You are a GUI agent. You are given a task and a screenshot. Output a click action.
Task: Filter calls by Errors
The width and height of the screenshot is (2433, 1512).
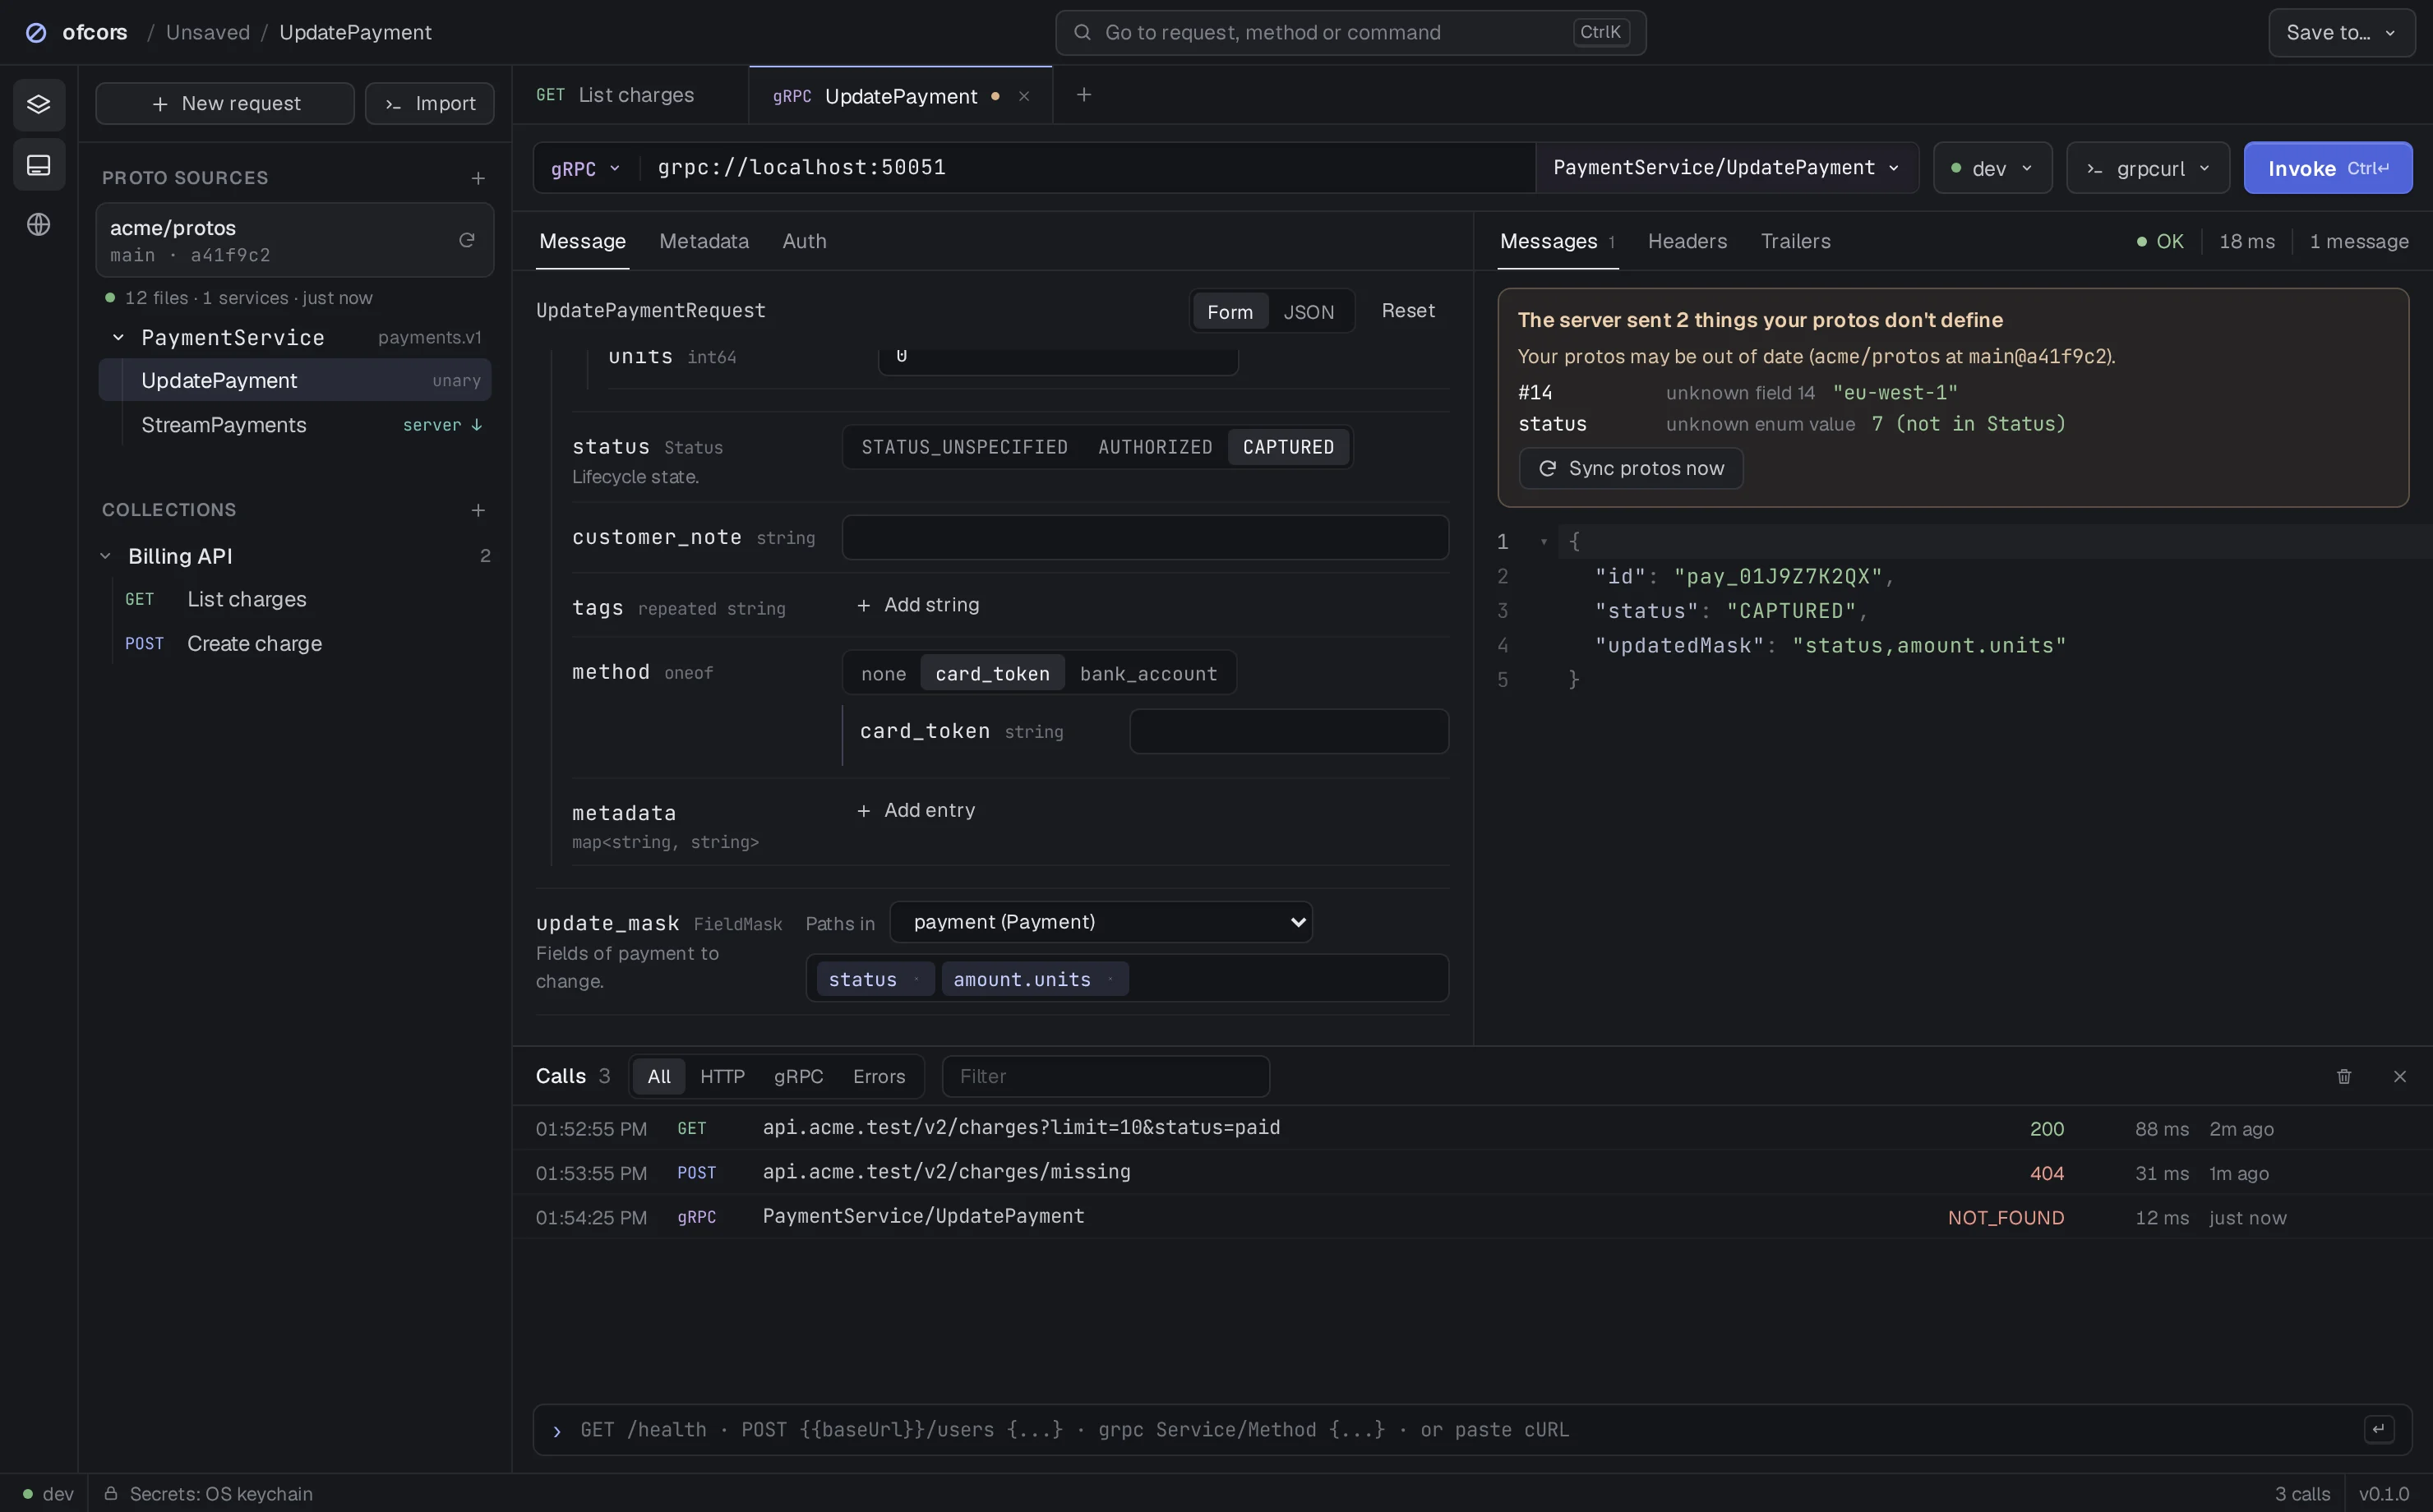[x=879, y=1077]
